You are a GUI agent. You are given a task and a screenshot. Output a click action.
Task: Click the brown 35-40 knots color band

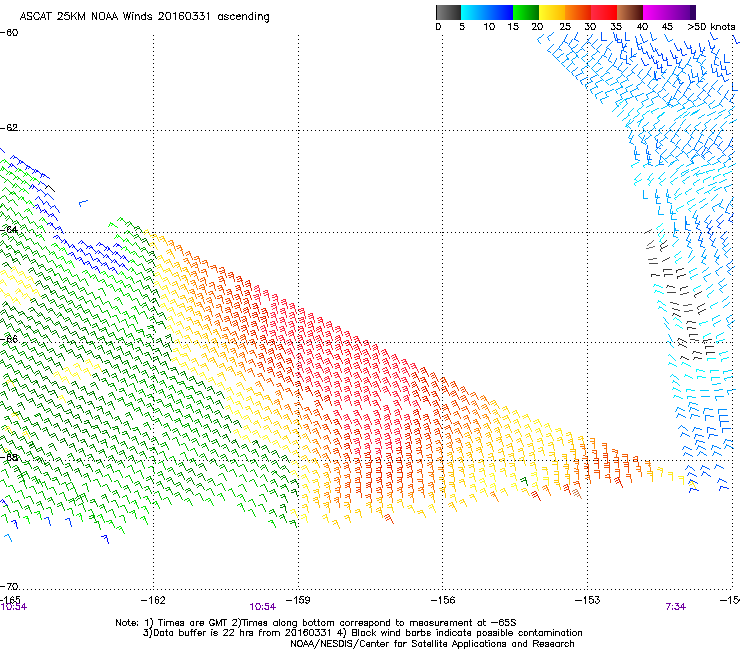click(630, 12)
